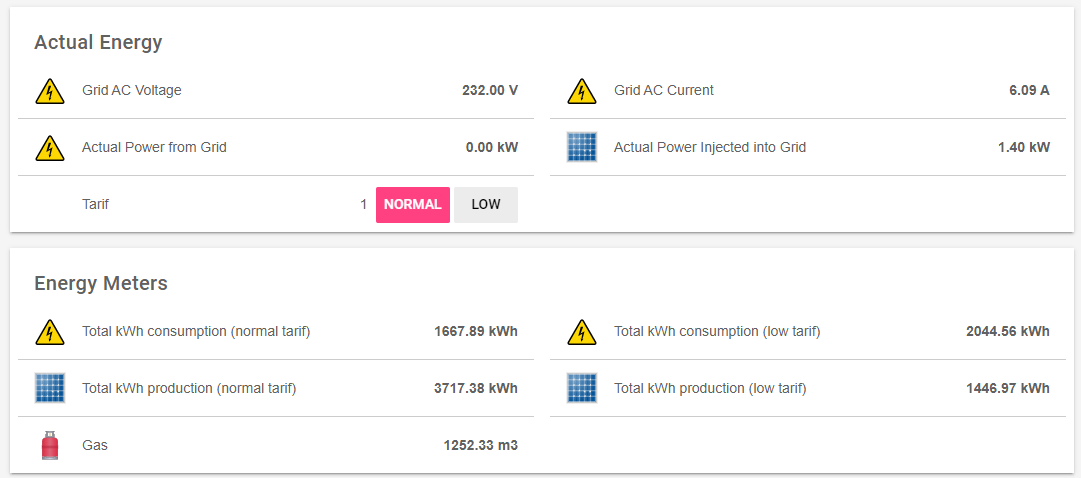Switch tarif to LOW
The width and height of the screenshot is (1081, 478).
(486, 205)
